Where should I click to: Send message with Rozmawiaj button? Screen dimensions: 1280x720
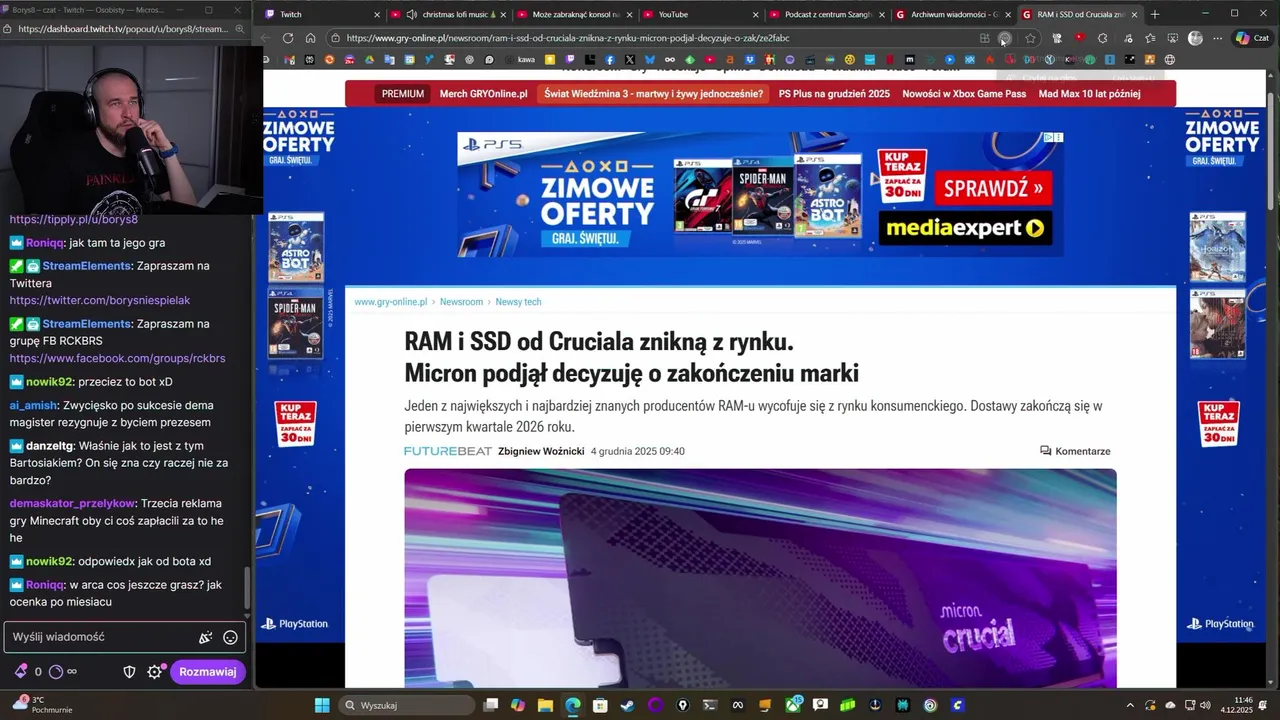[x=207, y=672]
